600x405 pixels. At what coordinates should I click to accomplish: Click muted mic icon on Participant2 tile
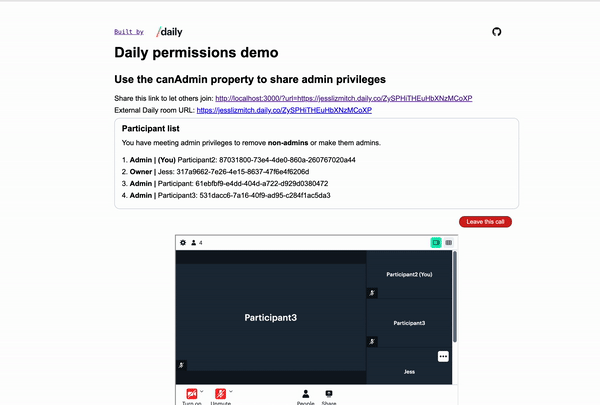[372, 293]
